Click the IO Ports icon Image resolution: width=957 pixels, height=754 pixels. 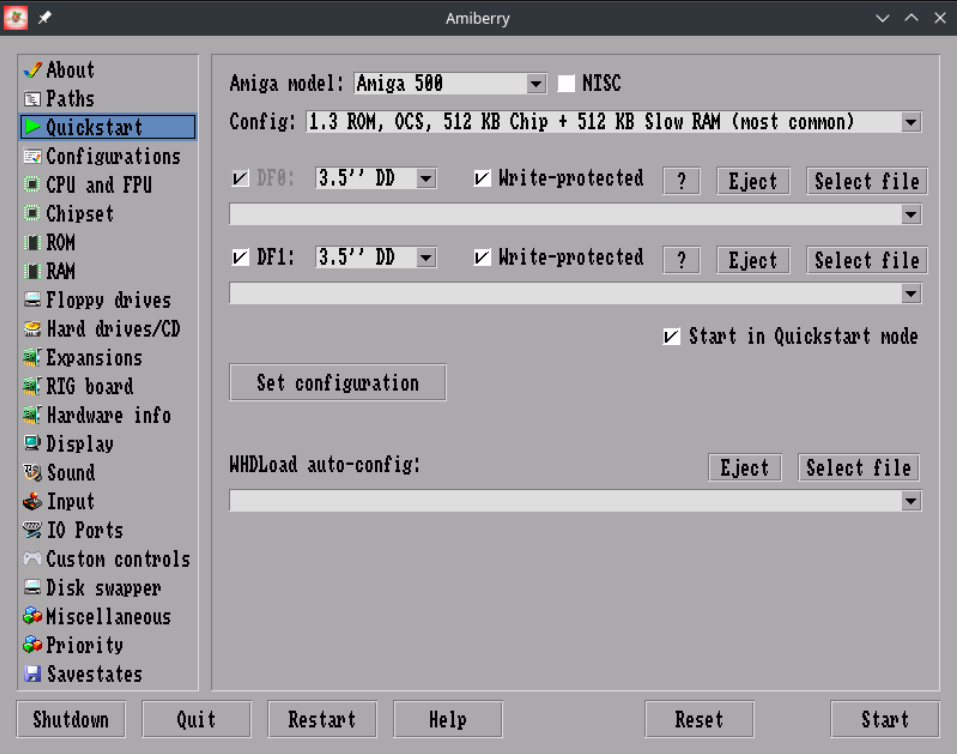(x=32, y=530)
